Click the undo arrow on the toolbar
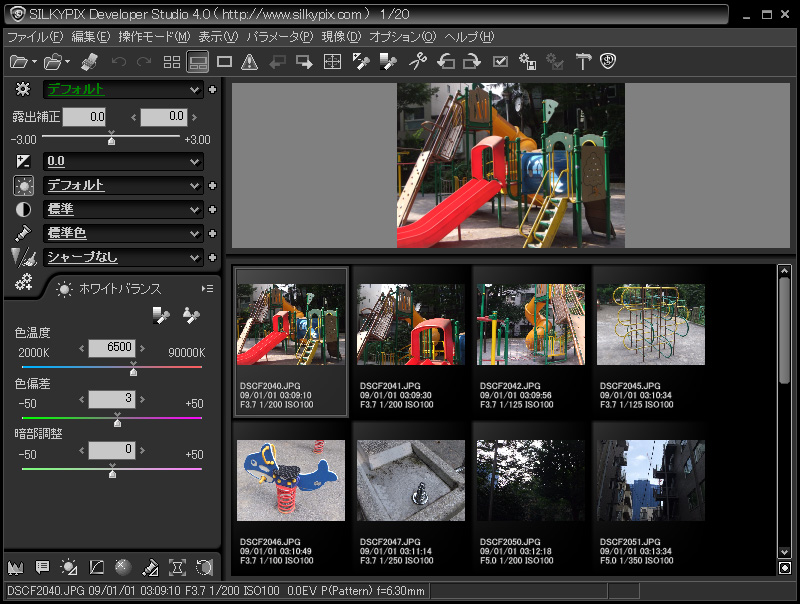This screenshot has height=604, width=800. 117,62
